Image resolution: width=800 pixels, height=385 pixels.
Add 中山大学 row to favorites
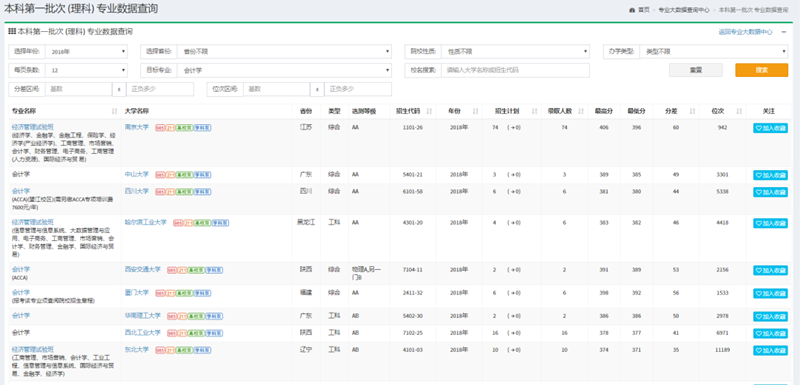pyautogui.click(x=770, y=175)
